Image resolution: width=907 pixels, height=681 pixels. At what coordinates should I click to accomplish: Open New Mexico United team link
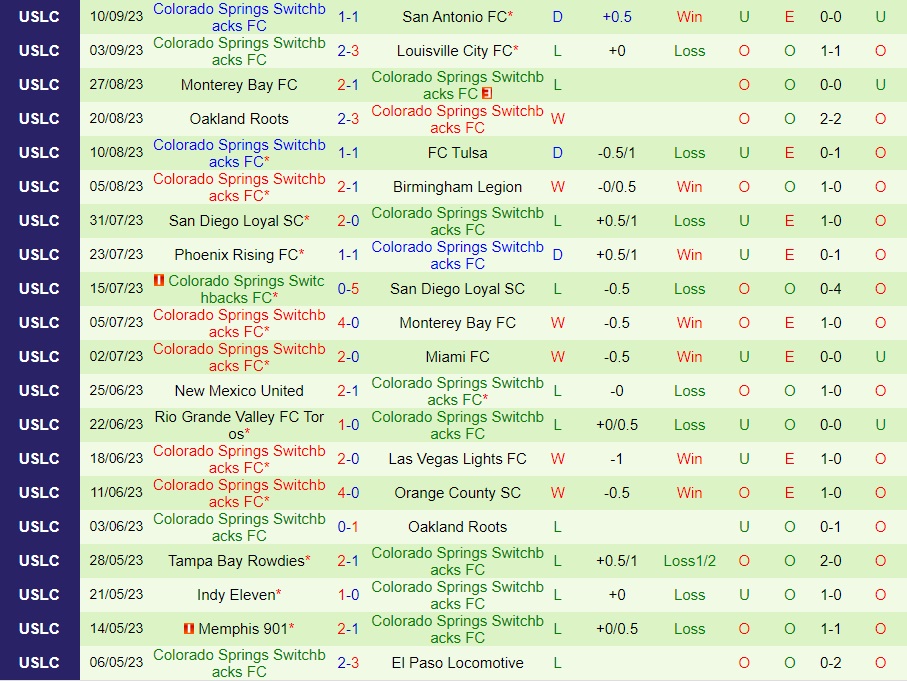(239, 391)
